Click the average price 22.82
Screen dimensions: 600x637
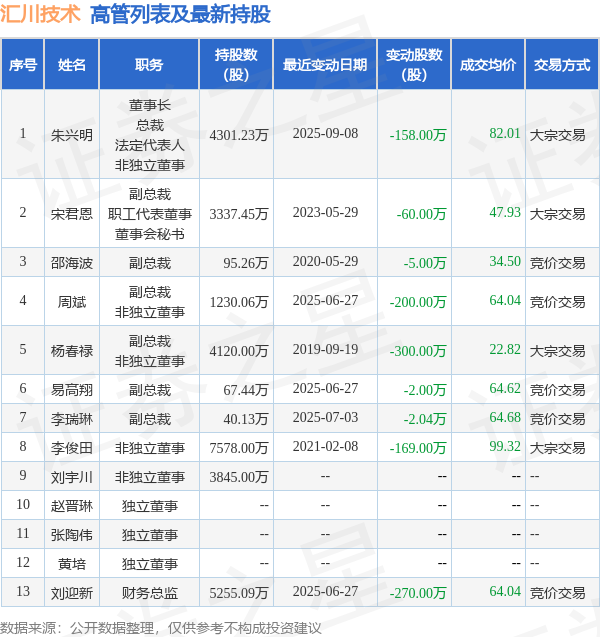[x=505, y=349]
